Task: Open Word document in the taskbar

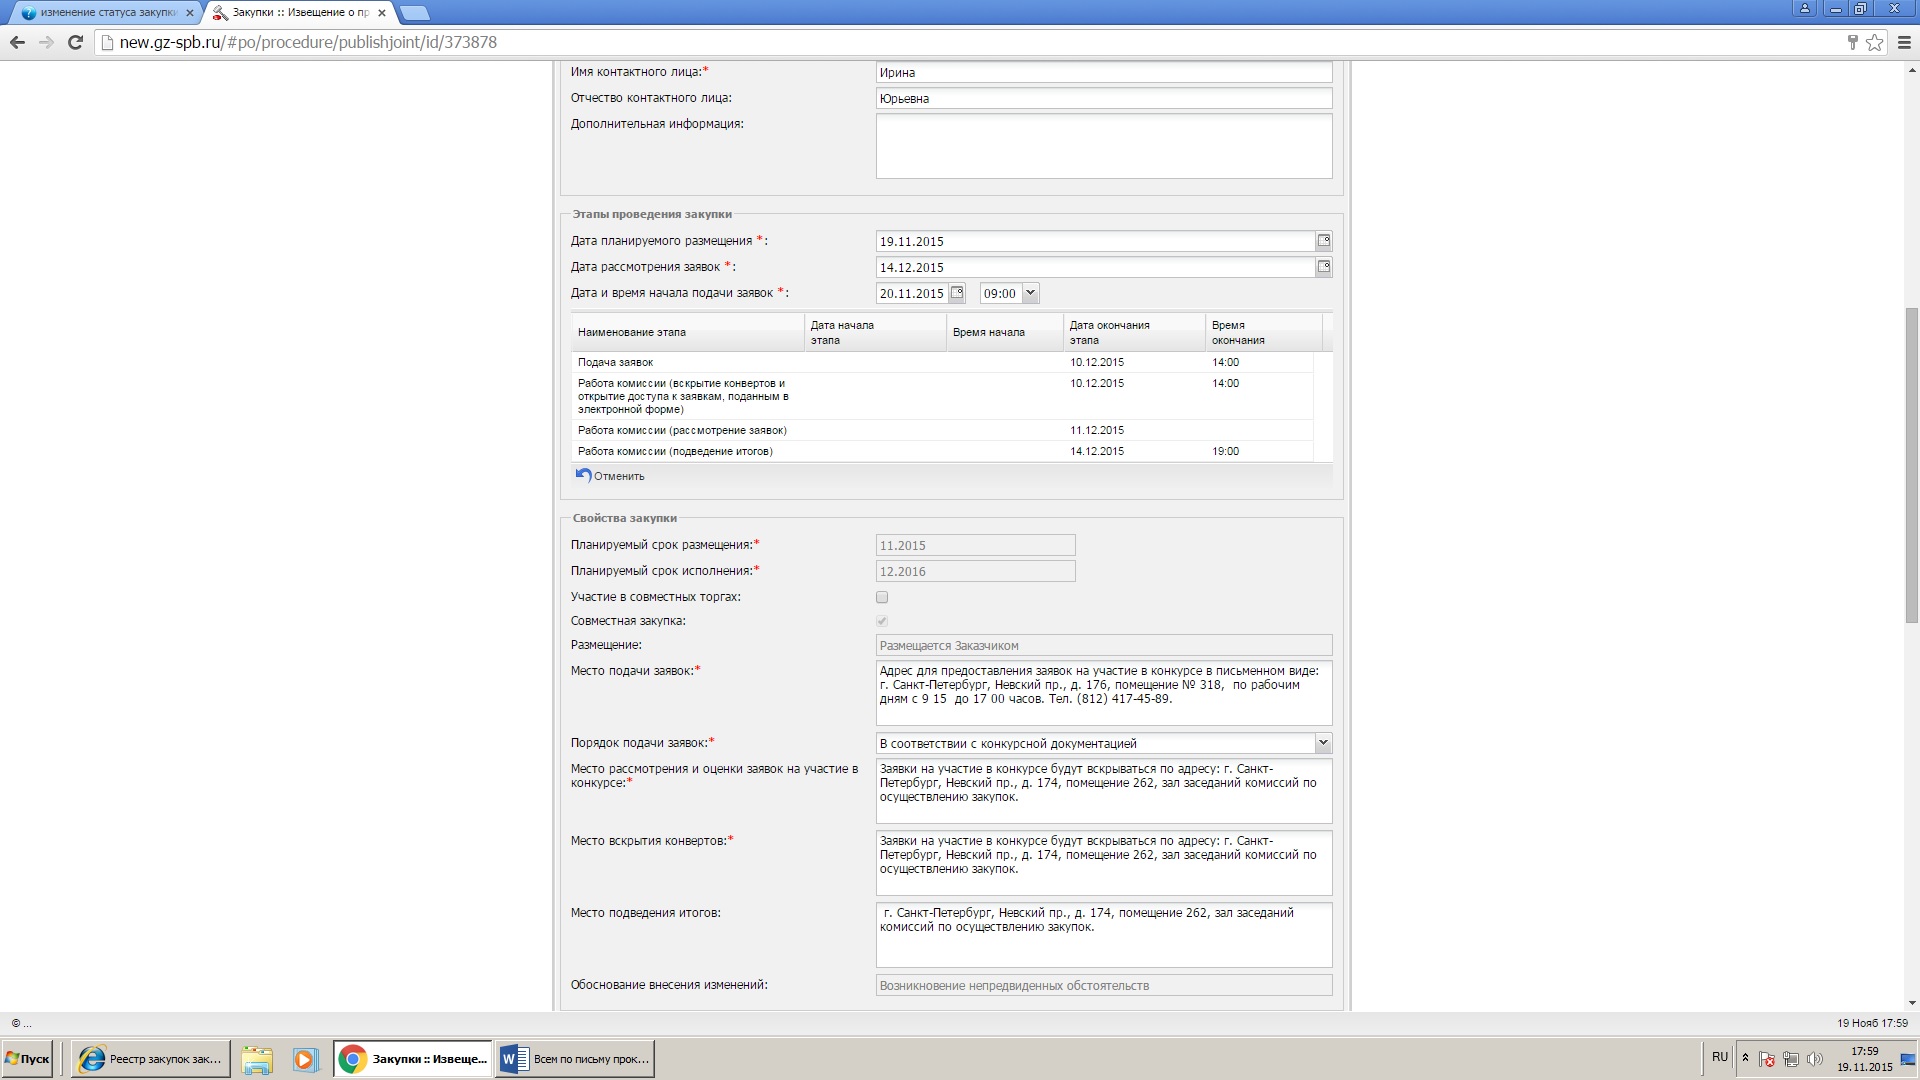Action: coord(575,1059)
